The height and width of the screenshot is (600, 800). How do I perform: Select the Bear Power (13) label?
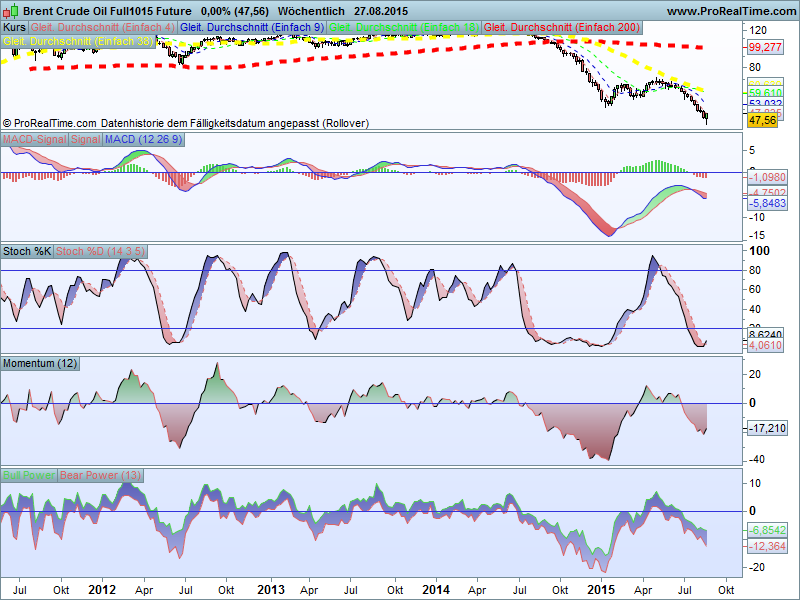click(101, 475)
